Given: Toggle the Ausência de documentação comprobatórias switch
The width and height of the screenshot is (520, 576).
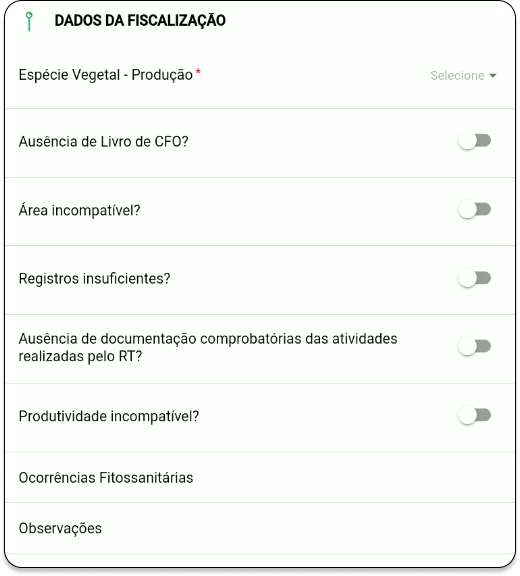Looking at the screenshot, I should 474,346.
